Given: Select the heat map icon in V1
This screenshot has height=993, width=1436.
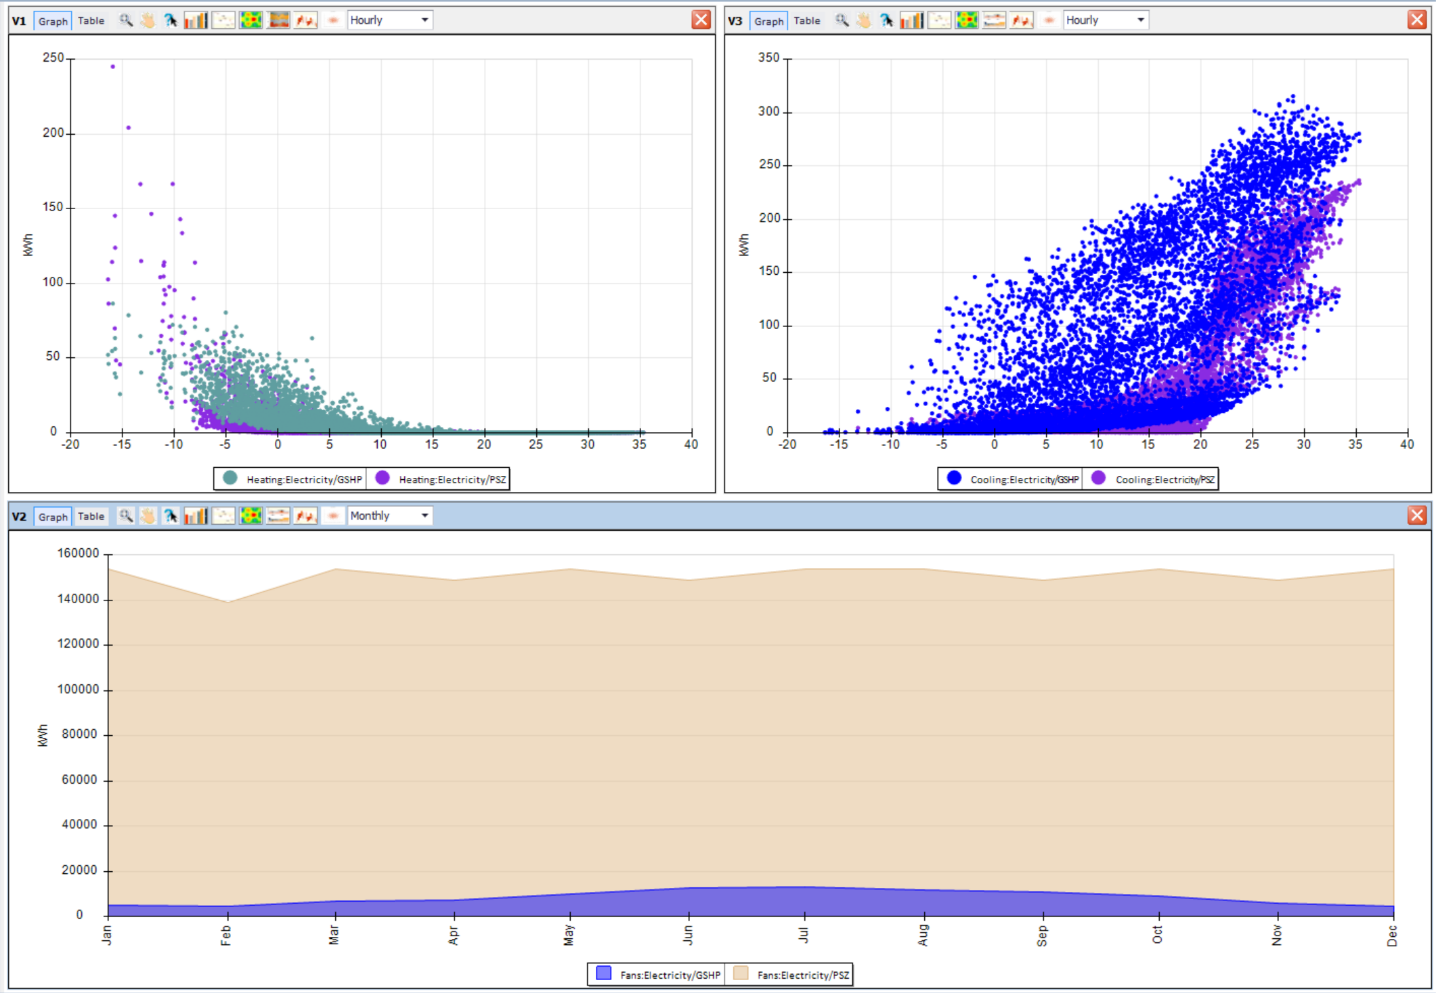Looking at the screenshot, I should click(251, 20).
